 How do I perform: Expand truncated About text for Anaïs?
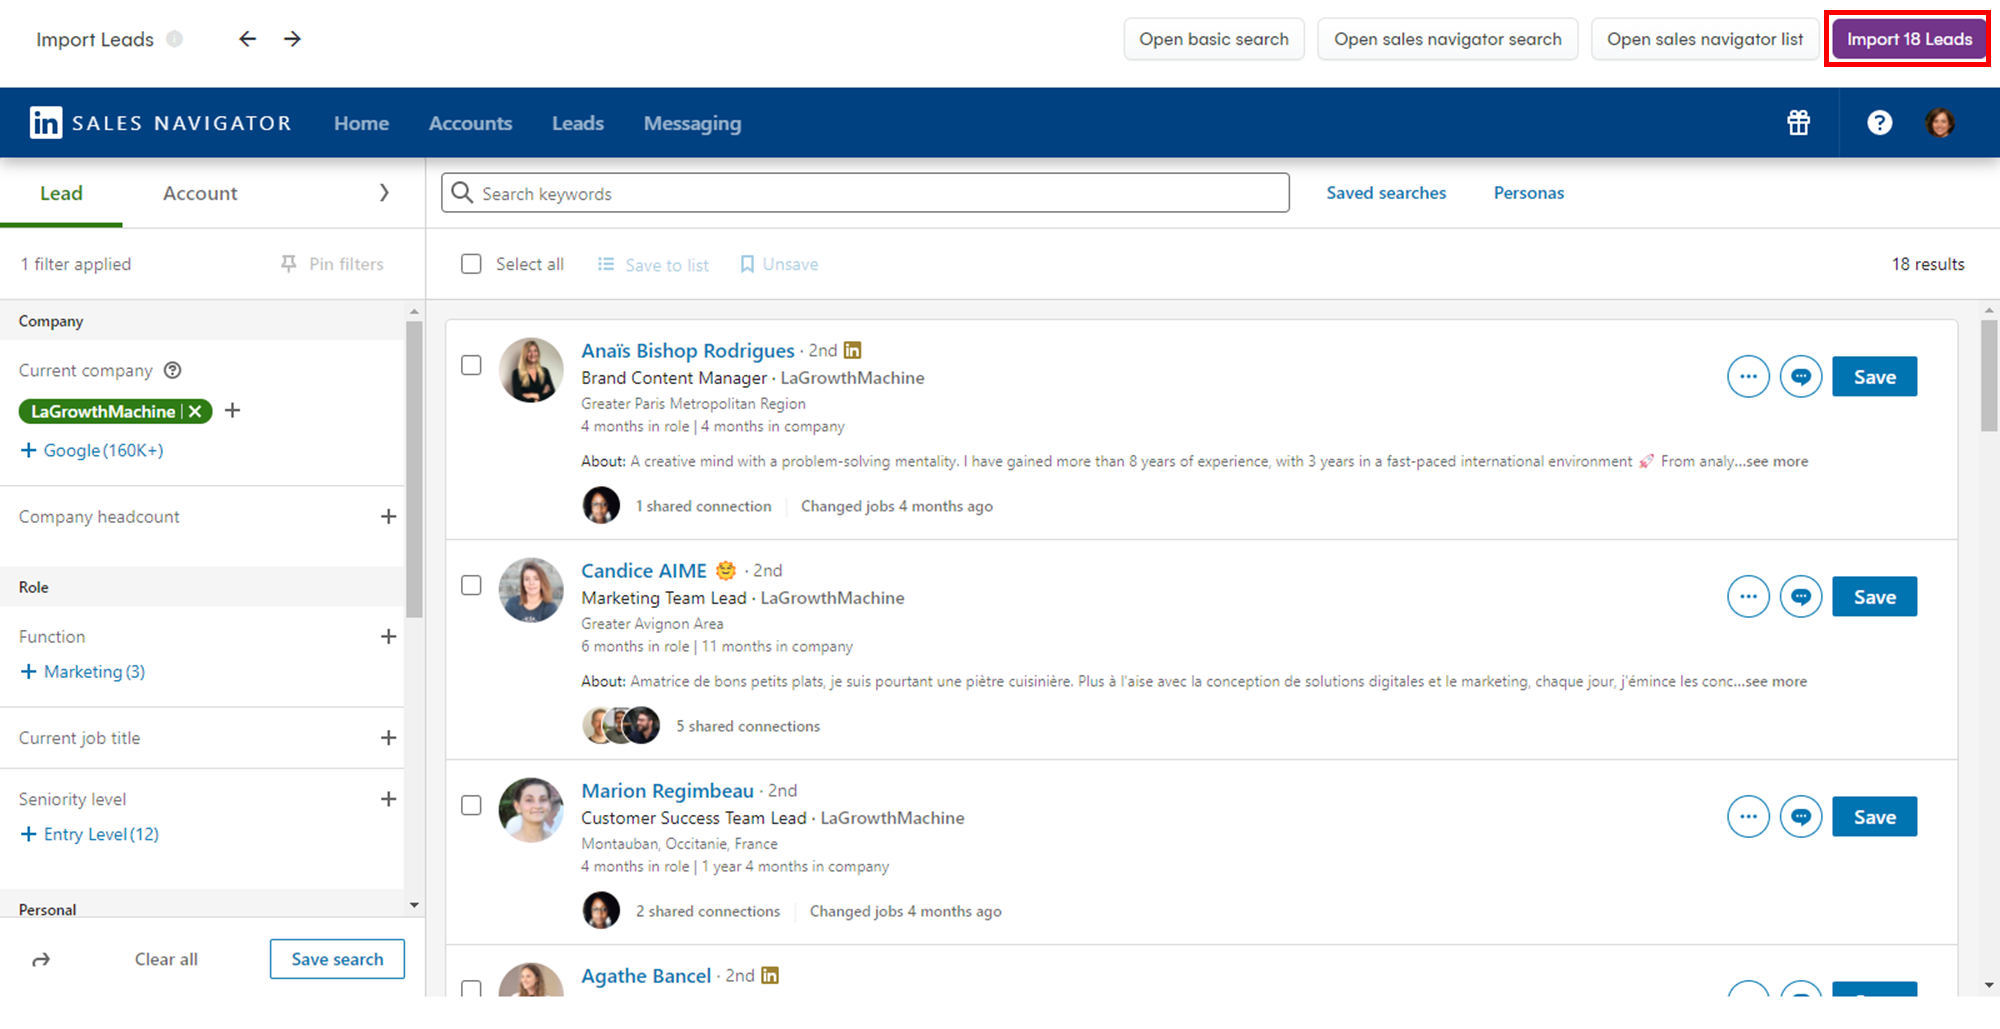[1777, 462]
